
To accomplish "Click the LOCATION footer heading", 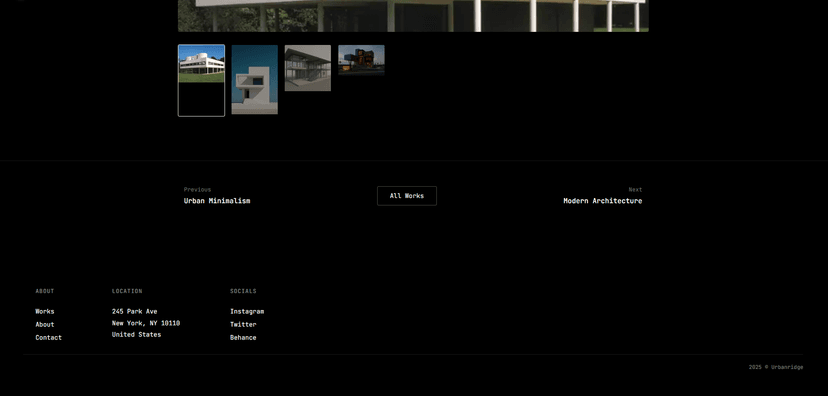I will 127,291.
